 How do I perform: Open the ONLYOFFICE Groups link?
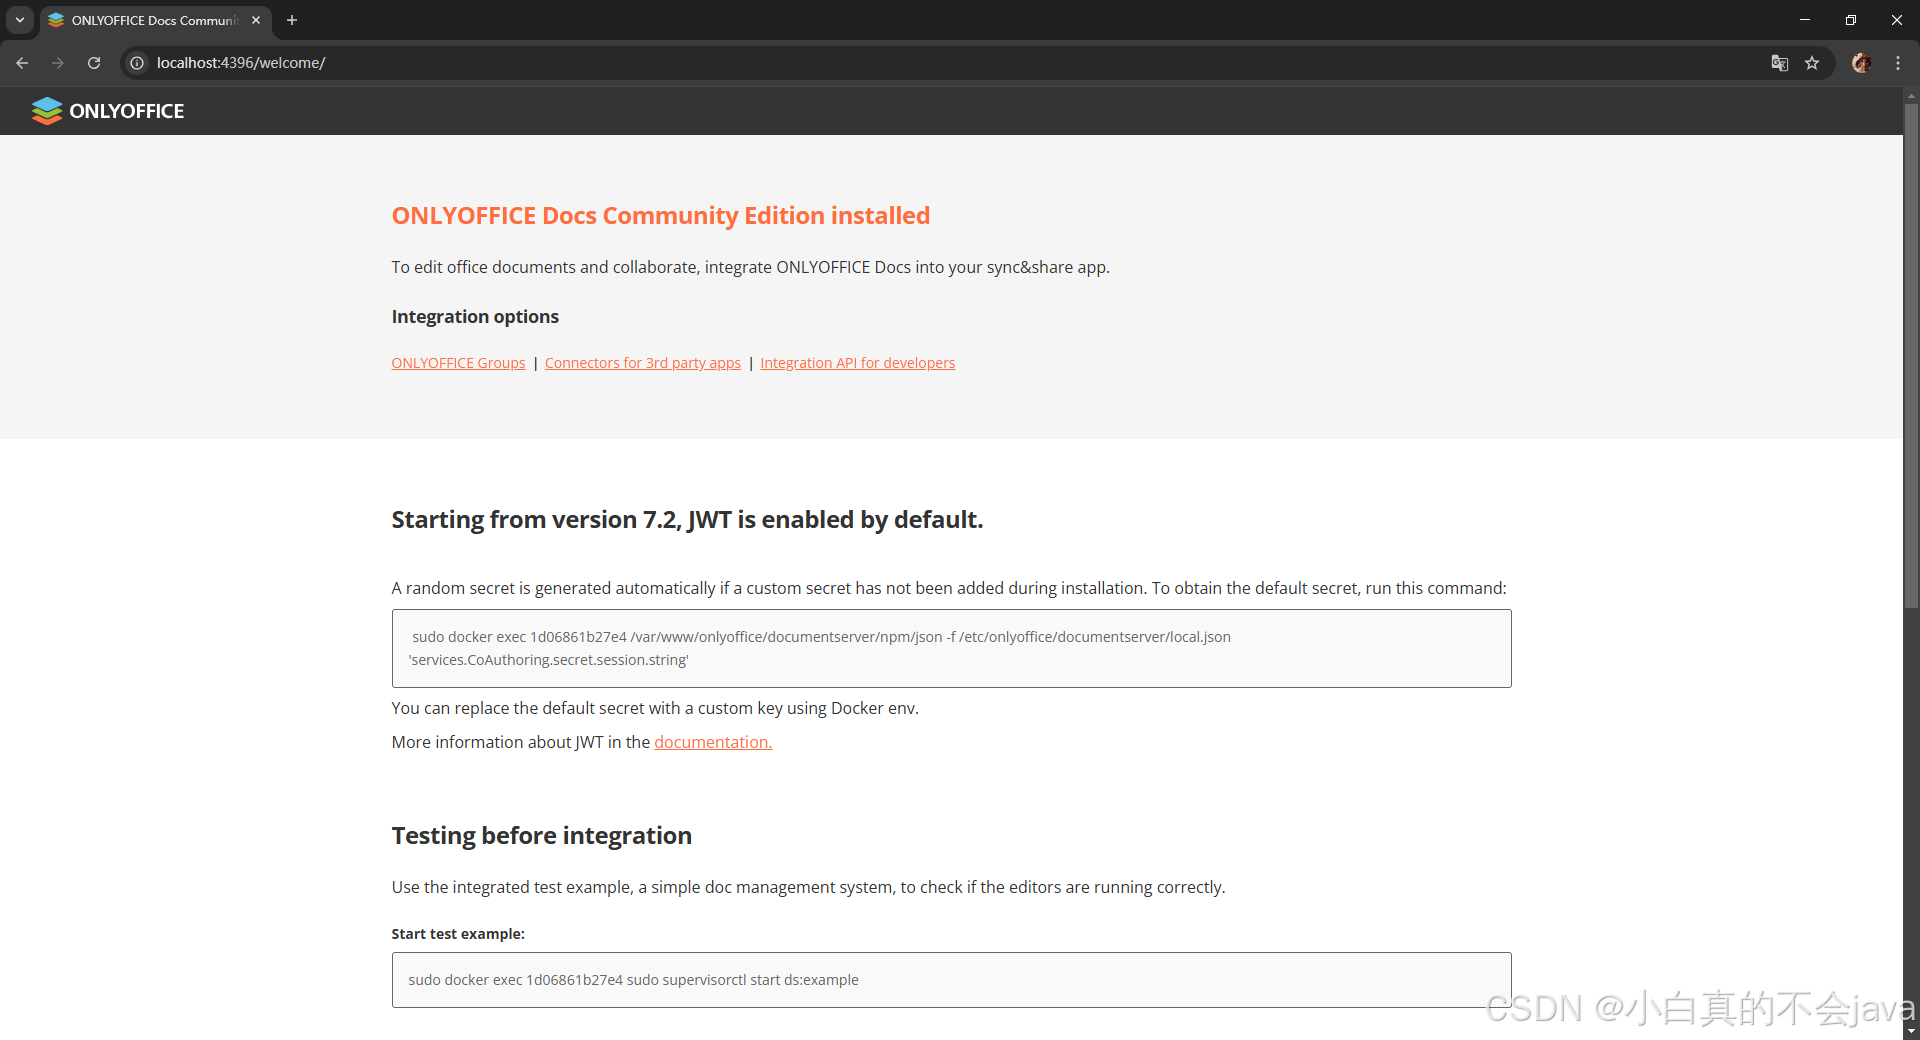[x=458, y=363]
